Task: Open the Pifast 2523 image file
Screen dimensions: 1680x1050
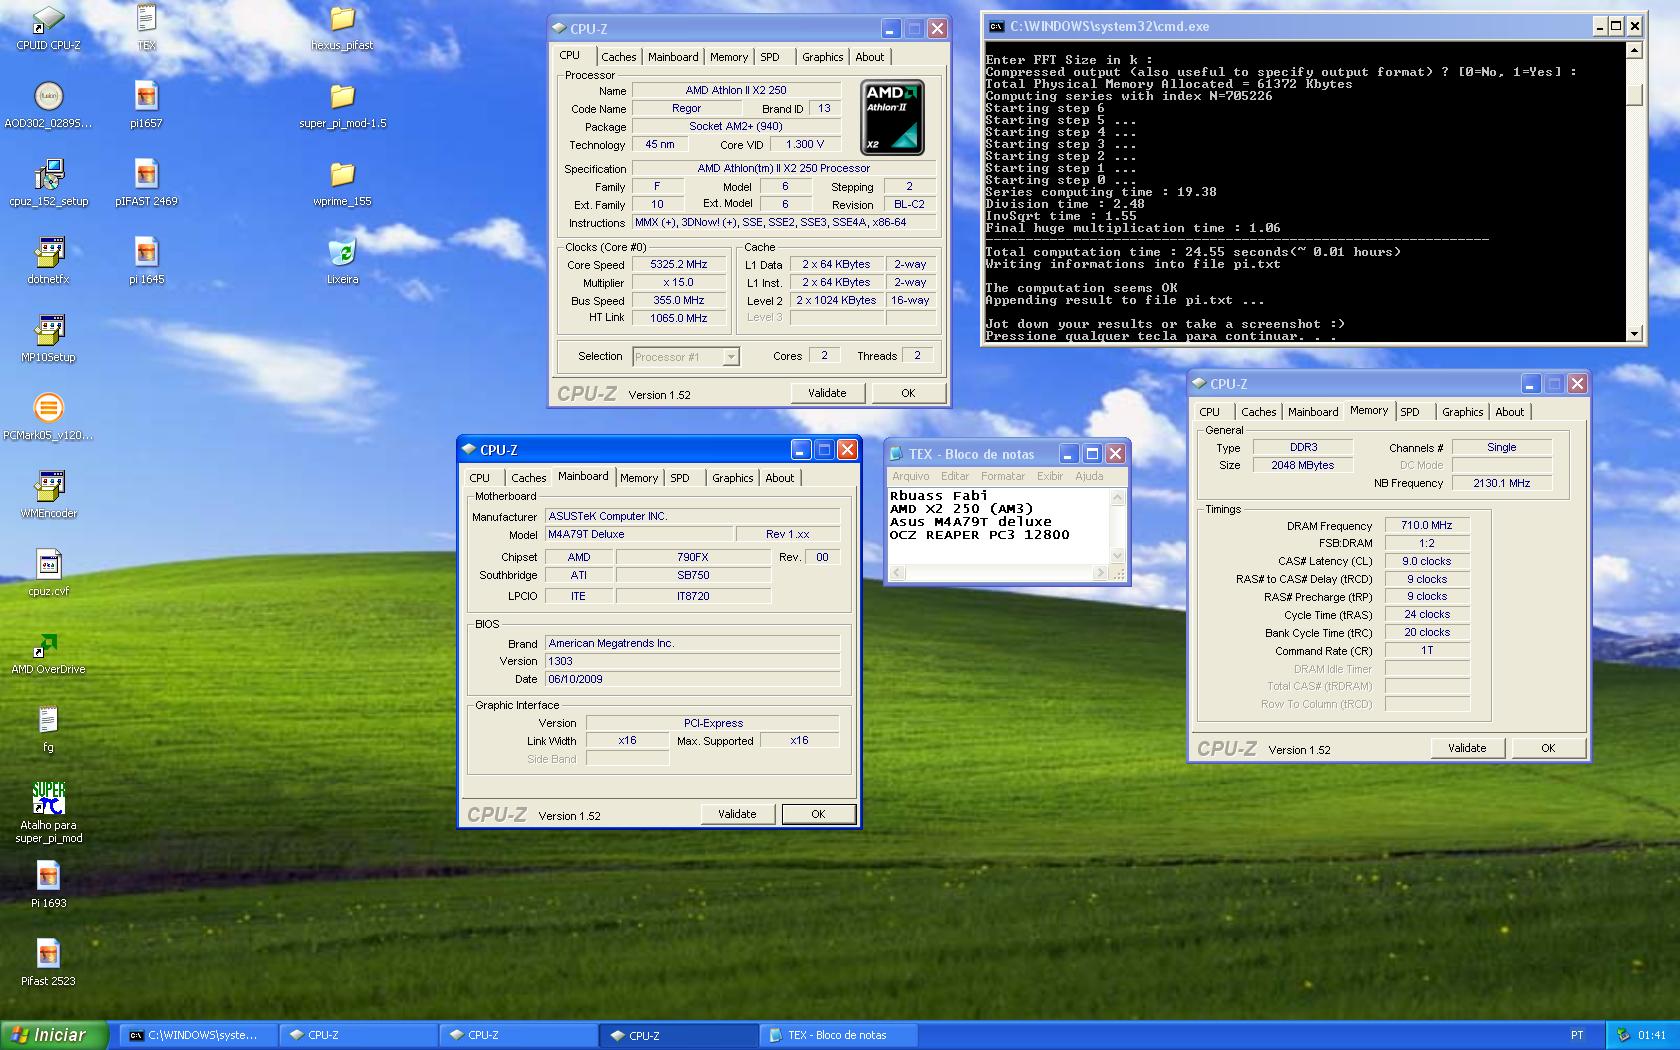Action: (x=48, y=963)
